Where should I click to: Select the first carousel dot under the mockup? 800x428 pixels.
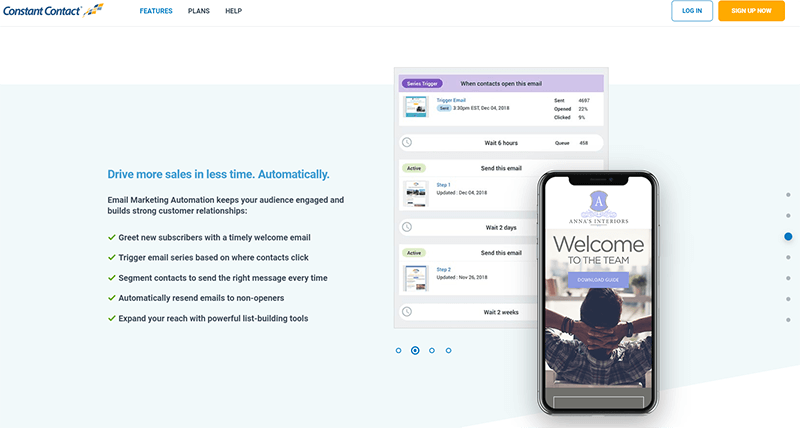click(398, 350)
